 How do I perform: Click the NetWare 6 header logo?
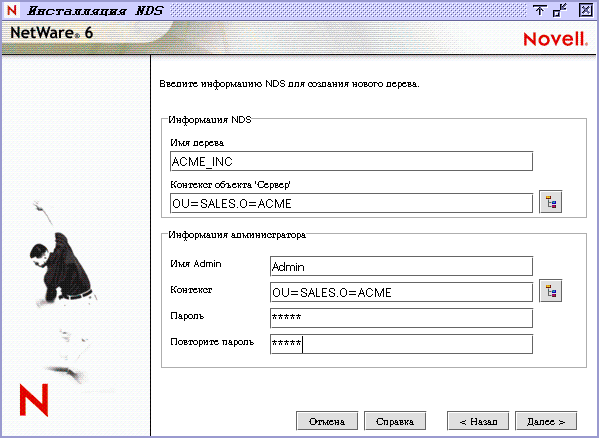pyautogui.click(x=52, y=33)
